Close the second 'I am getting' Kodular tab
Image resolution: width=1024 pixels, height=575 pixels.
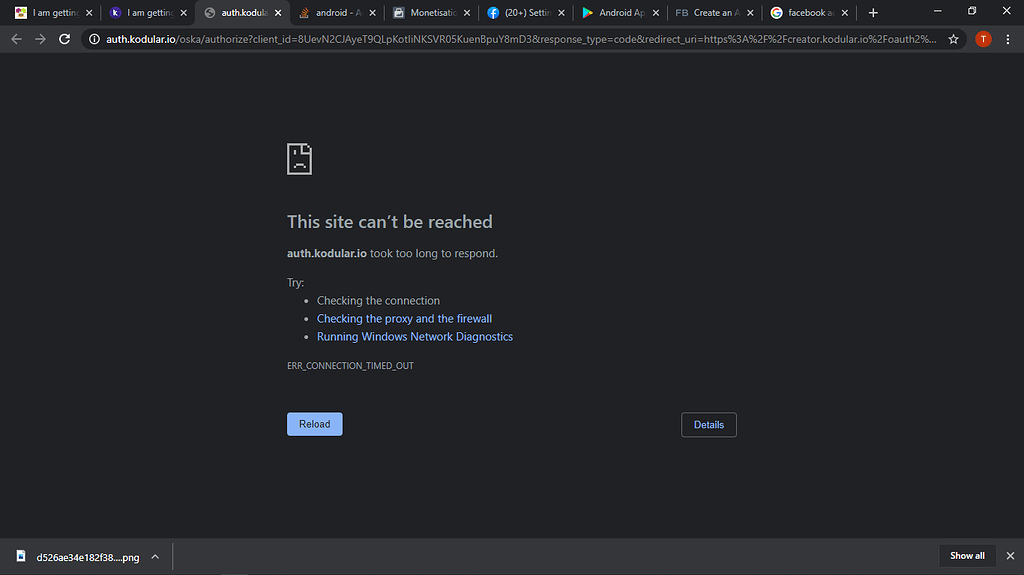coord(184,12)
